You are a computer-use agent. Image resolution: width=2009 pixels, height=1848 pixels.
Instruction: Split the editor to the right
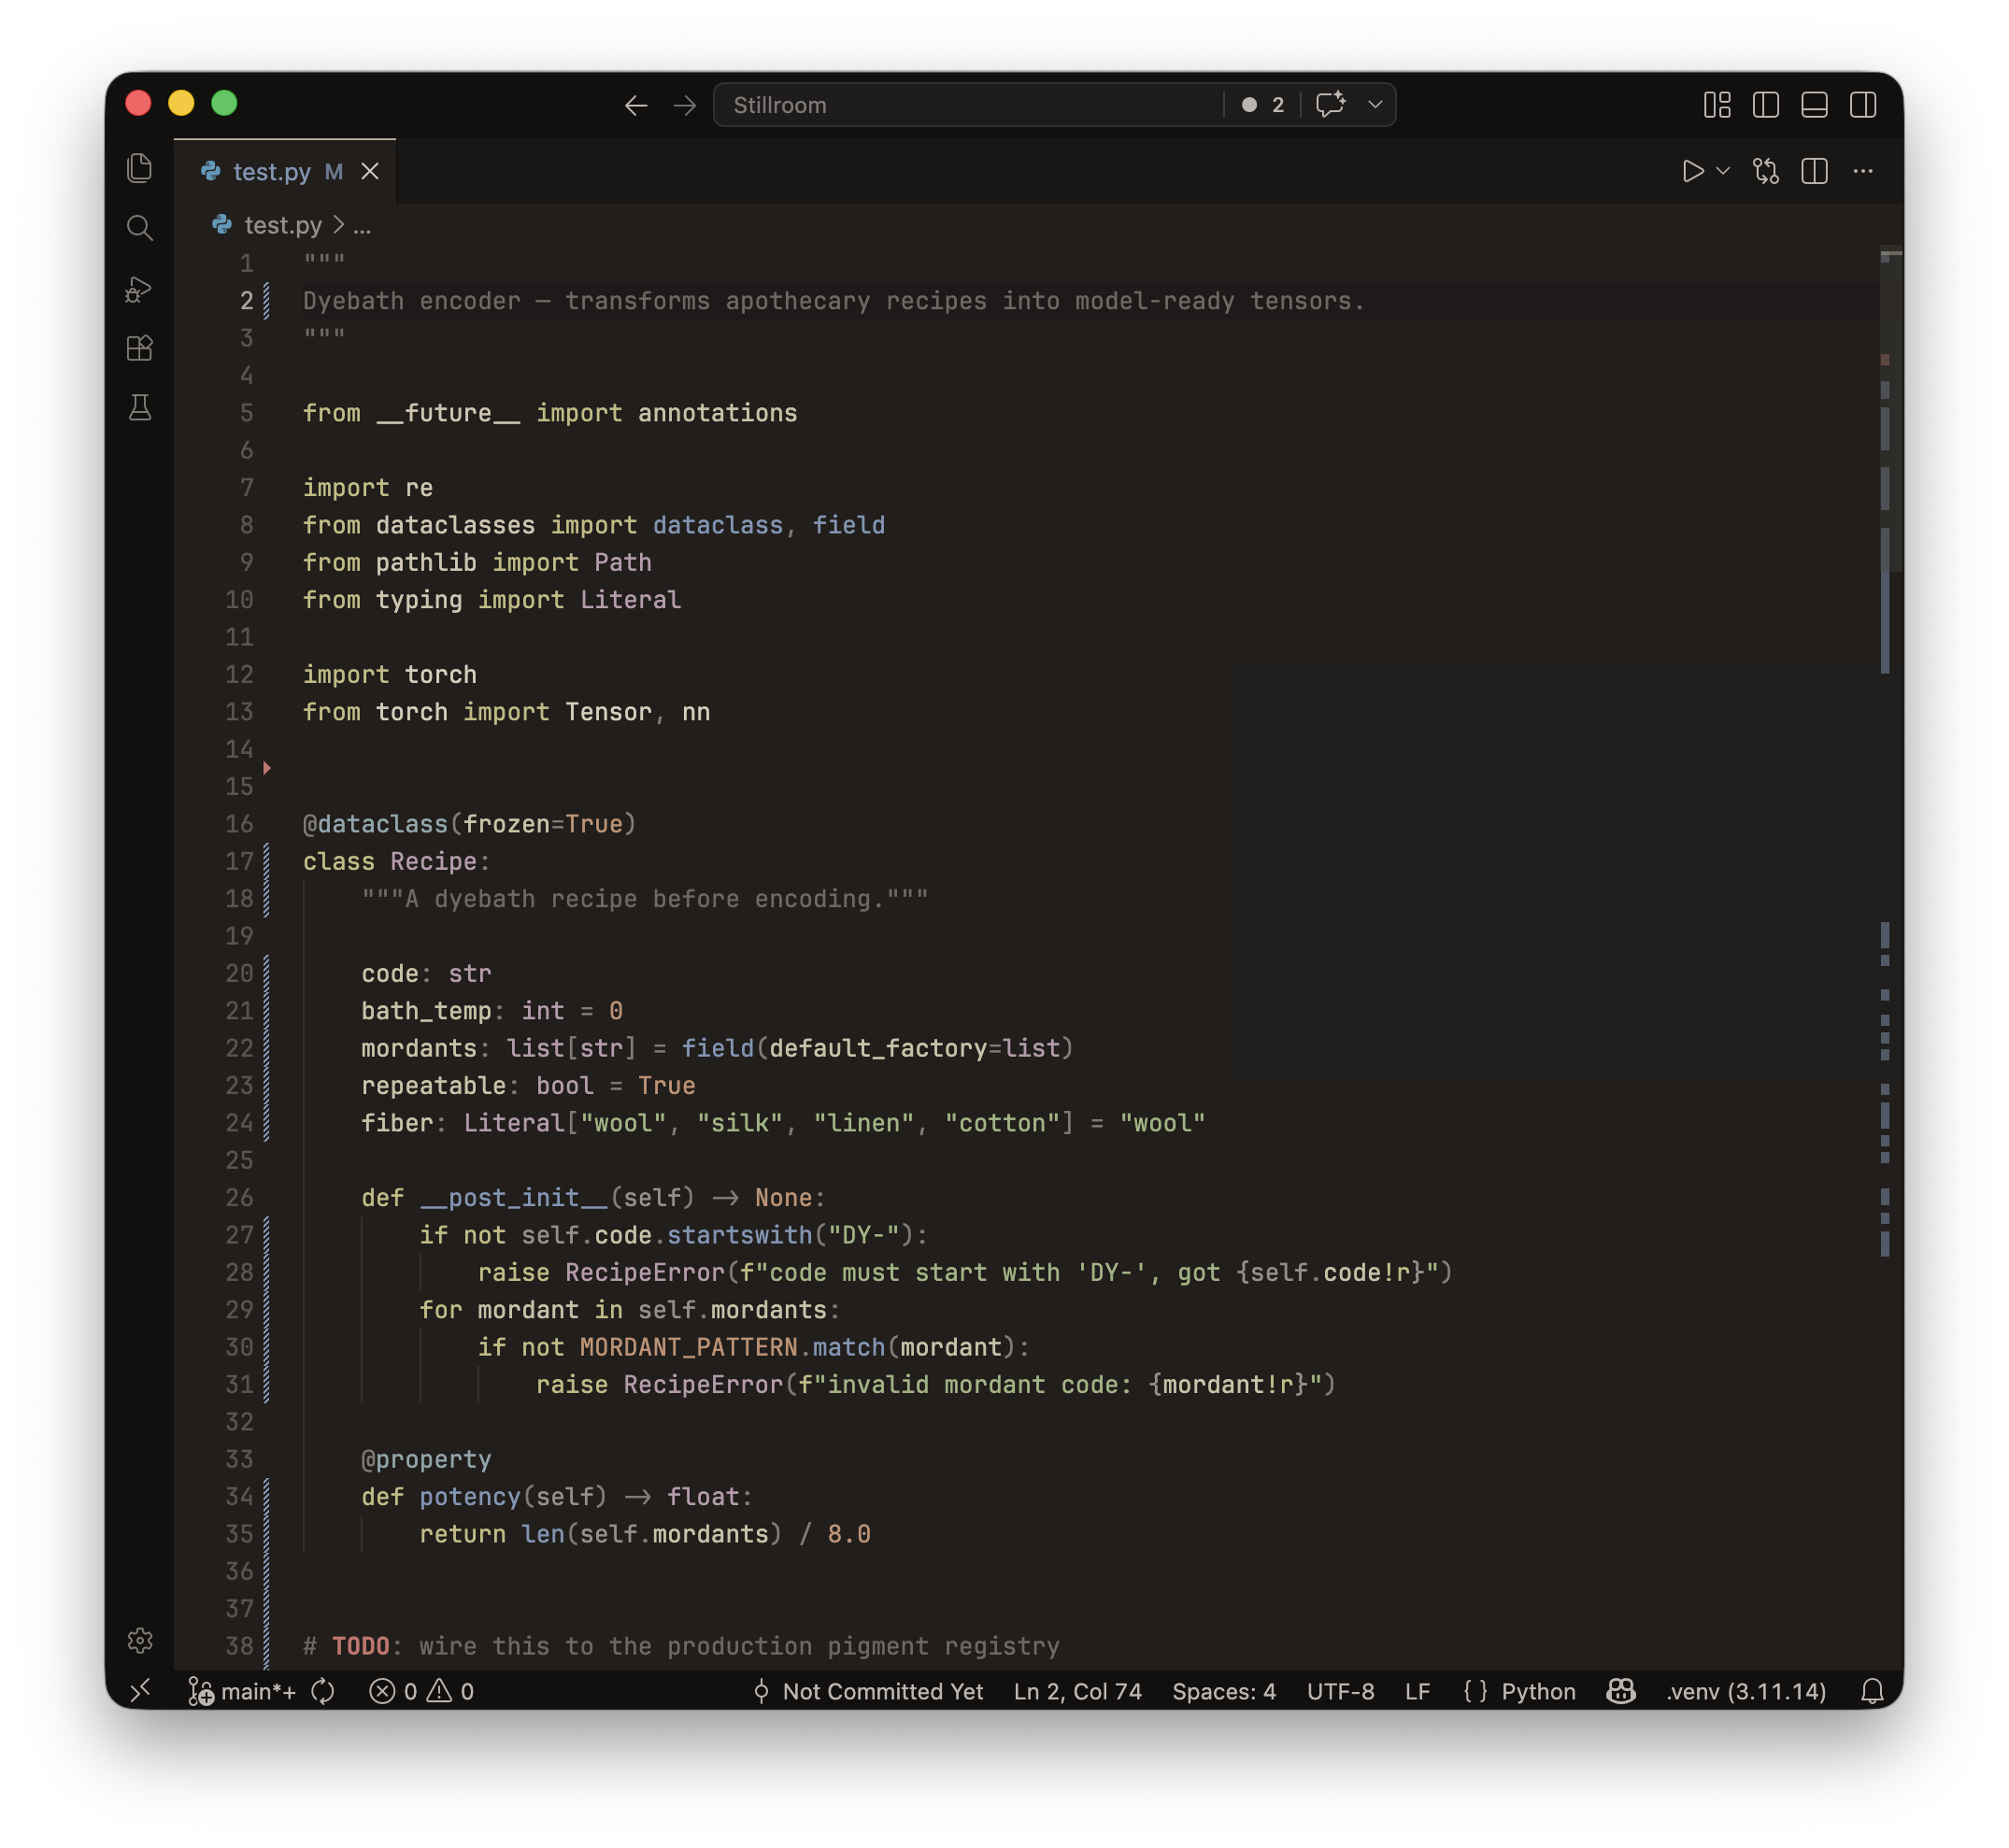(x=1814, y=171)
